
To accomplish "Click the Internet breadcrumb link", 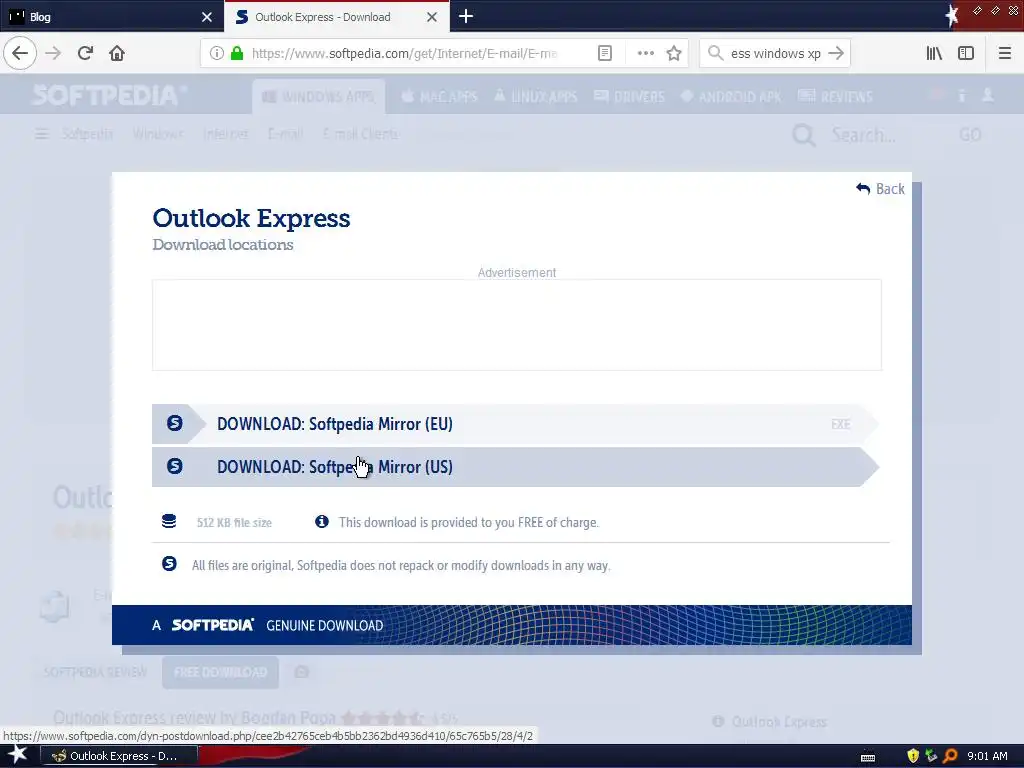I will tap(225, 134).
